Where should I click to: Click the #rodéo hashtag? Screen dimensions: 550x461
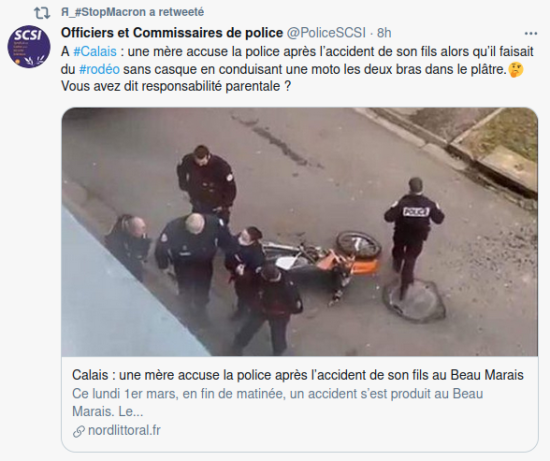pyautogui.click(x=99, y=69)
